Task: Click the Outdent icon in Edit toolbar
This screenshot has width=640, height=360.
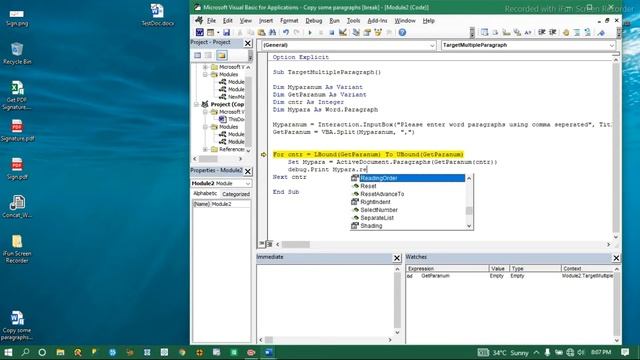Action: [553, 32]
